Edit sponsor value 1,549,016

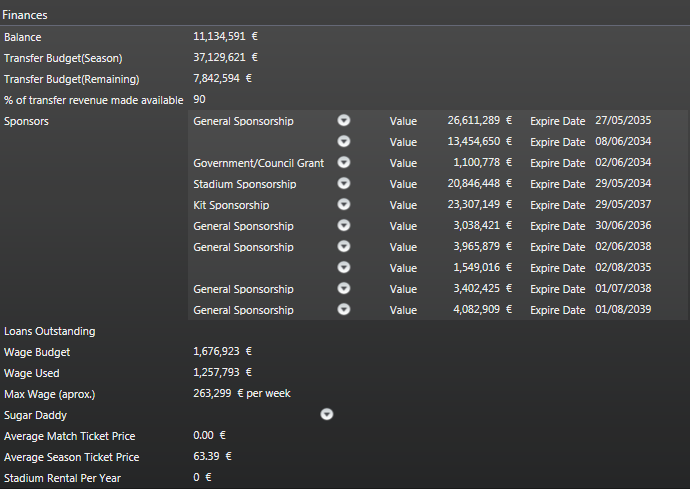[x=477, y=267]
